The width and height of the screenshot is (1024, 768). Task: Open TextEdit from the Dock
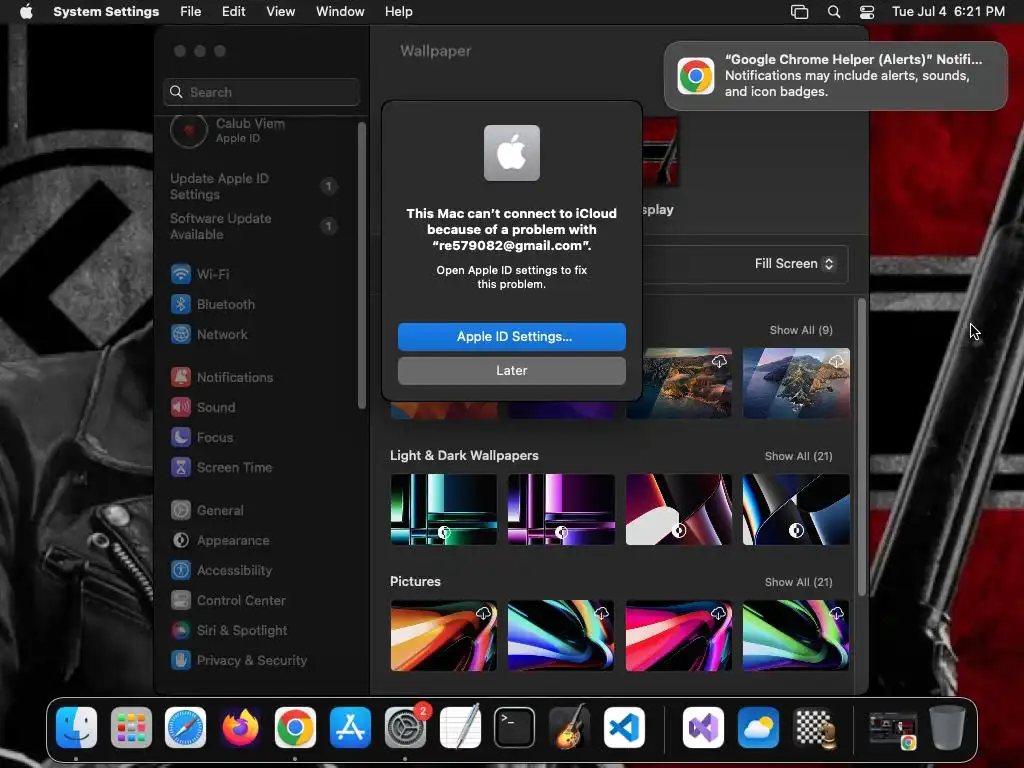click(x=460, y=727)
